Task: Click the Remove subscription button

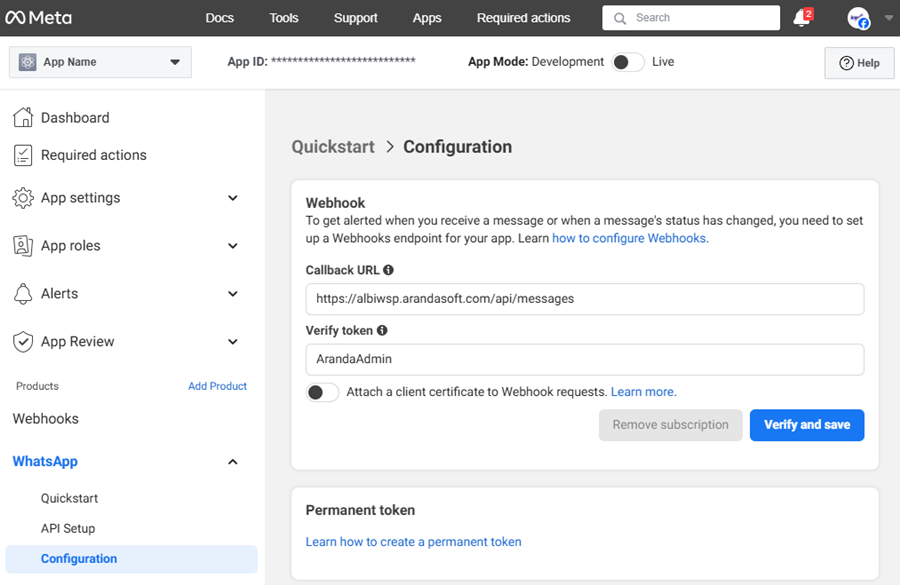Action: [670, 425]
